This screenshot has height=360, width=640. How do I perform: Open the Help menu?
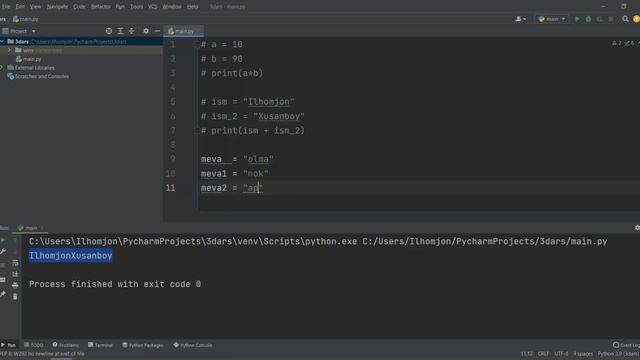(x=192, y=7)
